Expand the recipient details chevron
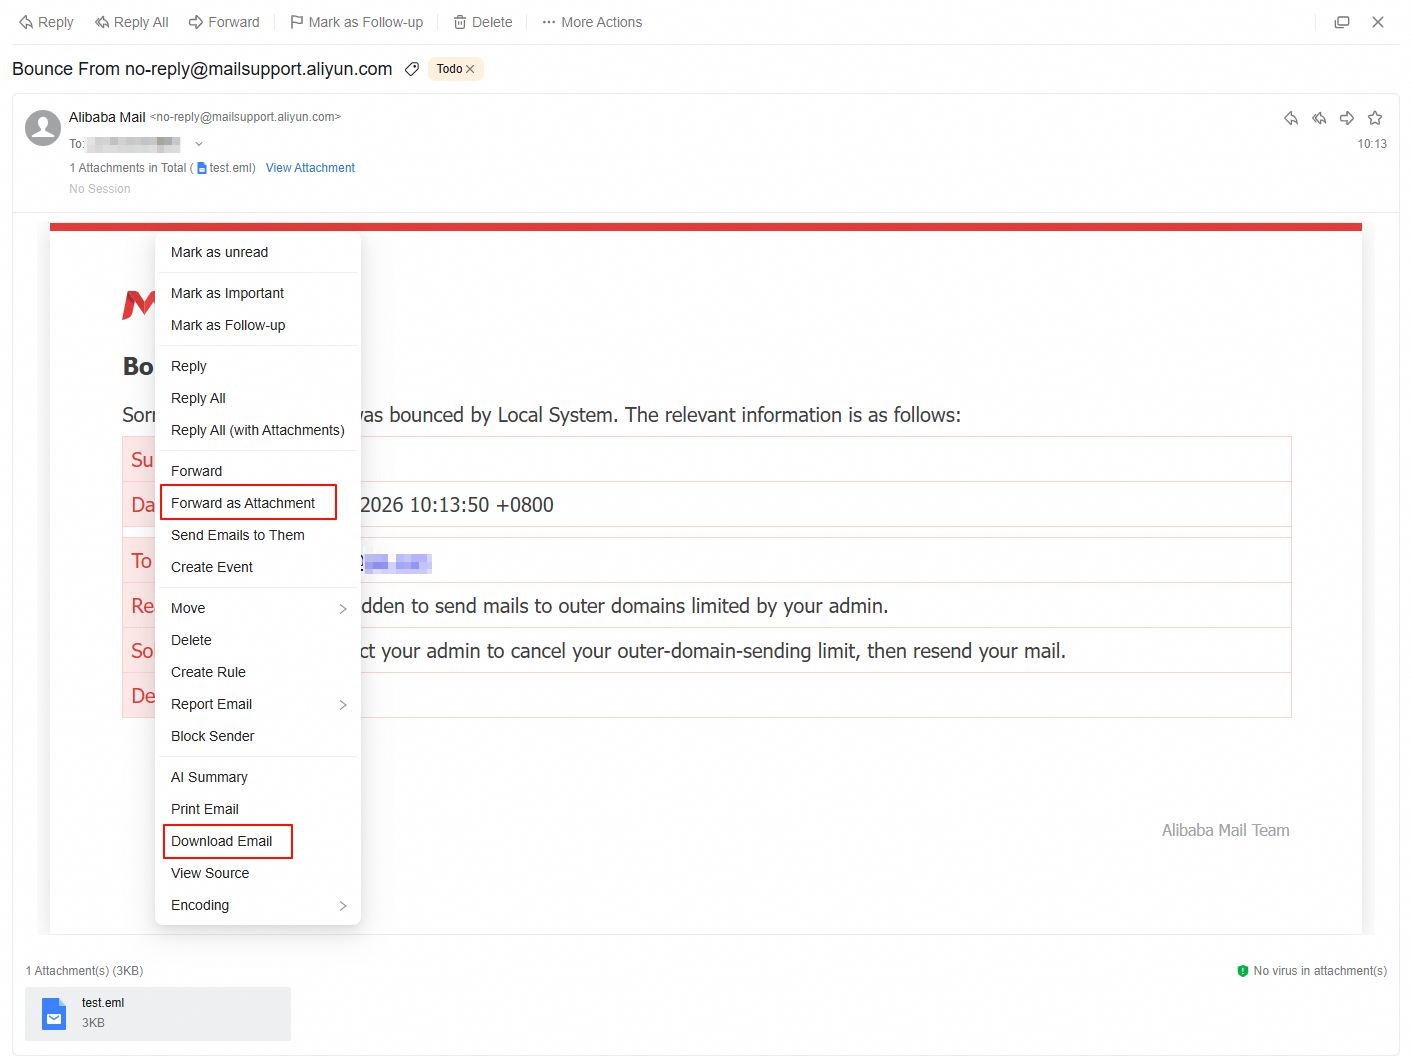This screenshot has width=1412, height=1057. [199, 144]
